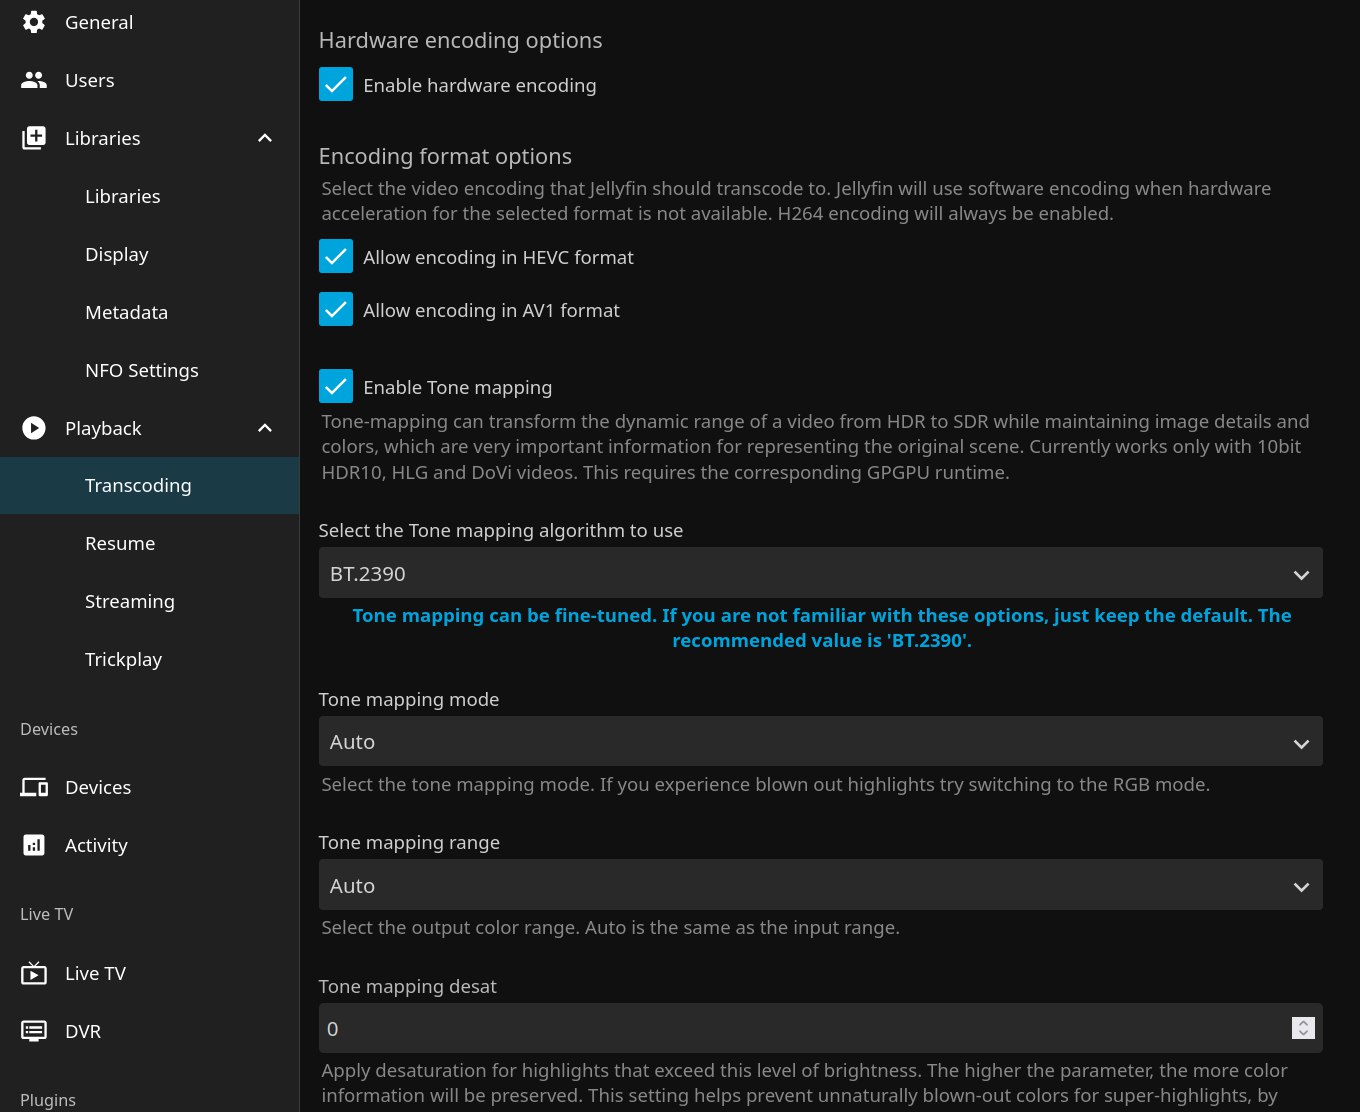The width and height of the screenshot is (1360, 1112).
Task: Disable the hardware encoding checkbox
Action: (336, 85)
